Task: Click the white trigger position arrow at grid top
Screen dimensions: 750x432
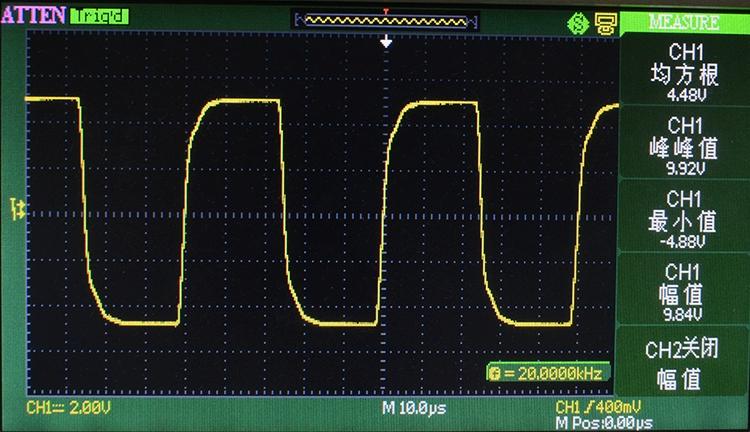Action: click(x=387, y=41)
